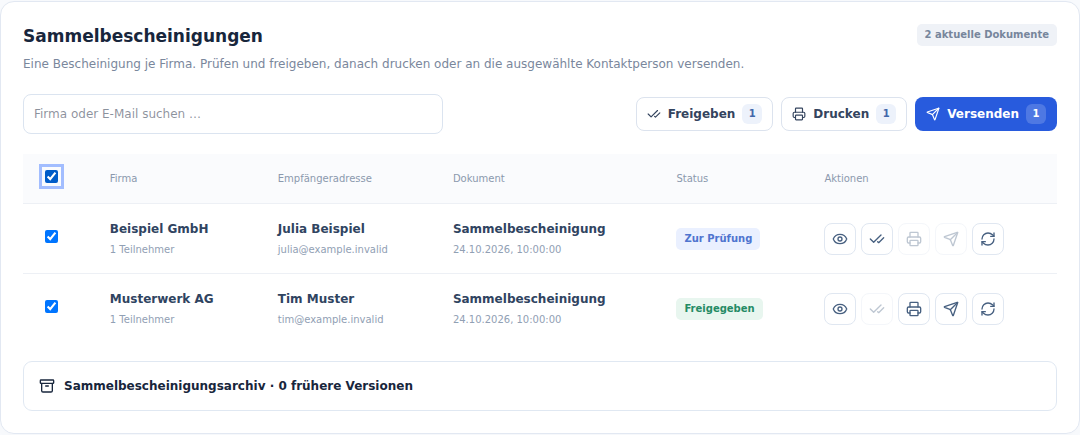Click the 'Freigegeben' status badge
The width and height of the screenshot is (1080, 435).
[719, 309]
